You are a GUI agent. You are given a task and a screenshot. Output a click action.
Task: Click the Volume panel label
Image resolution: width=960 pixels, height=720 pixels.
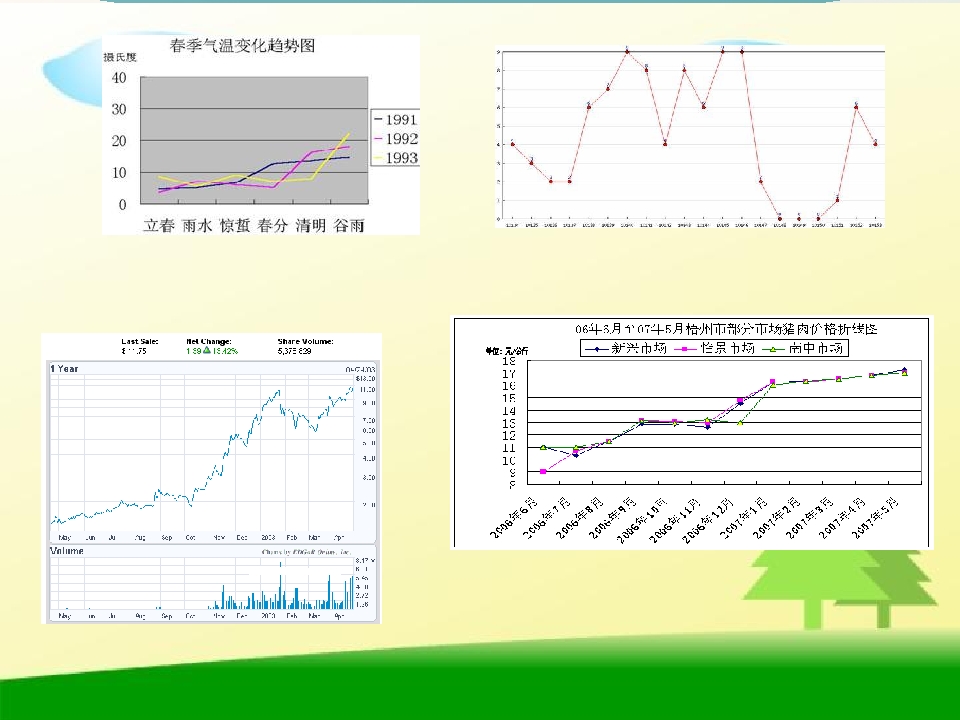coord(68,551)
